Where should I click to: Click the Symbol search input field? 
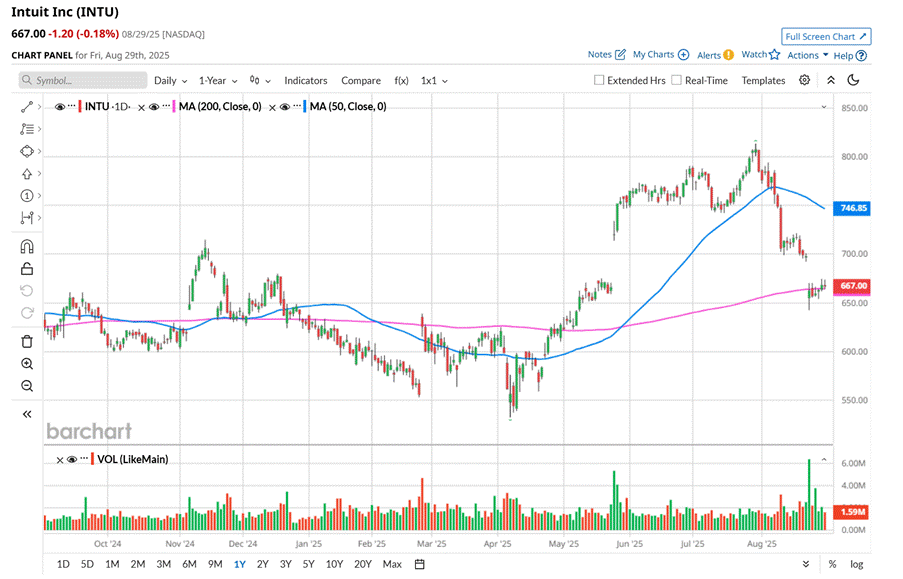[83, 80]
